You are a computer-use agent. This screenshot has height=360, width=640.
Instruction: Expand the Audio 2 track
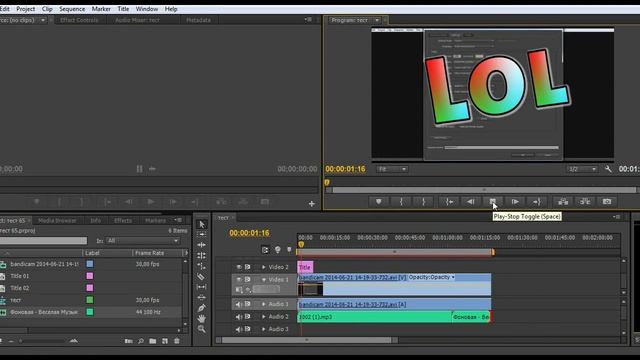pyautogui.click(x=264, y=317)
